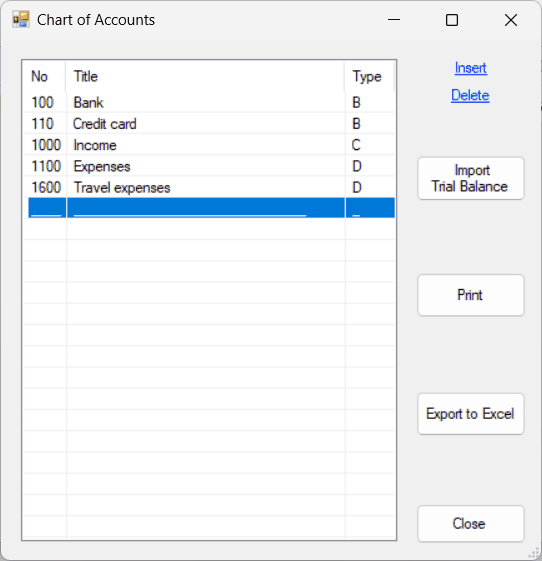Export accounts to Excel
Viewport: 542px width, 561px height.
pos(470,414)
